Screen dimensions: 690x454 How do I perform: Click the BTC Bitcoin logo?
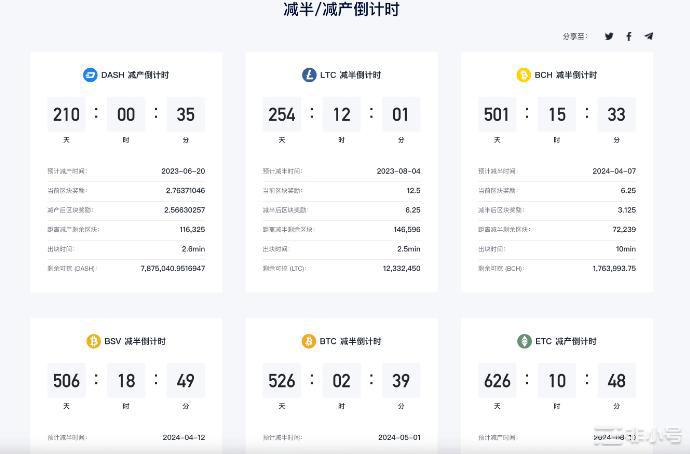point(308,341)
